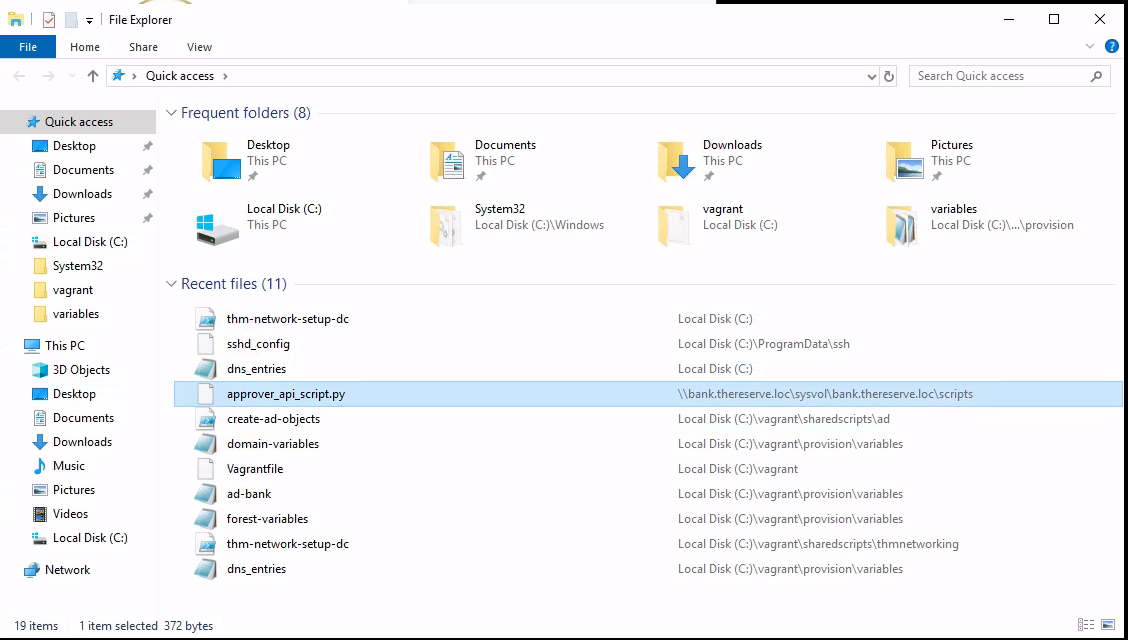The height and width of the screenshot is (640, 1128).
Task: Select the domain-variables file icon
Action: pyautogui.click(x=206, y=444)
